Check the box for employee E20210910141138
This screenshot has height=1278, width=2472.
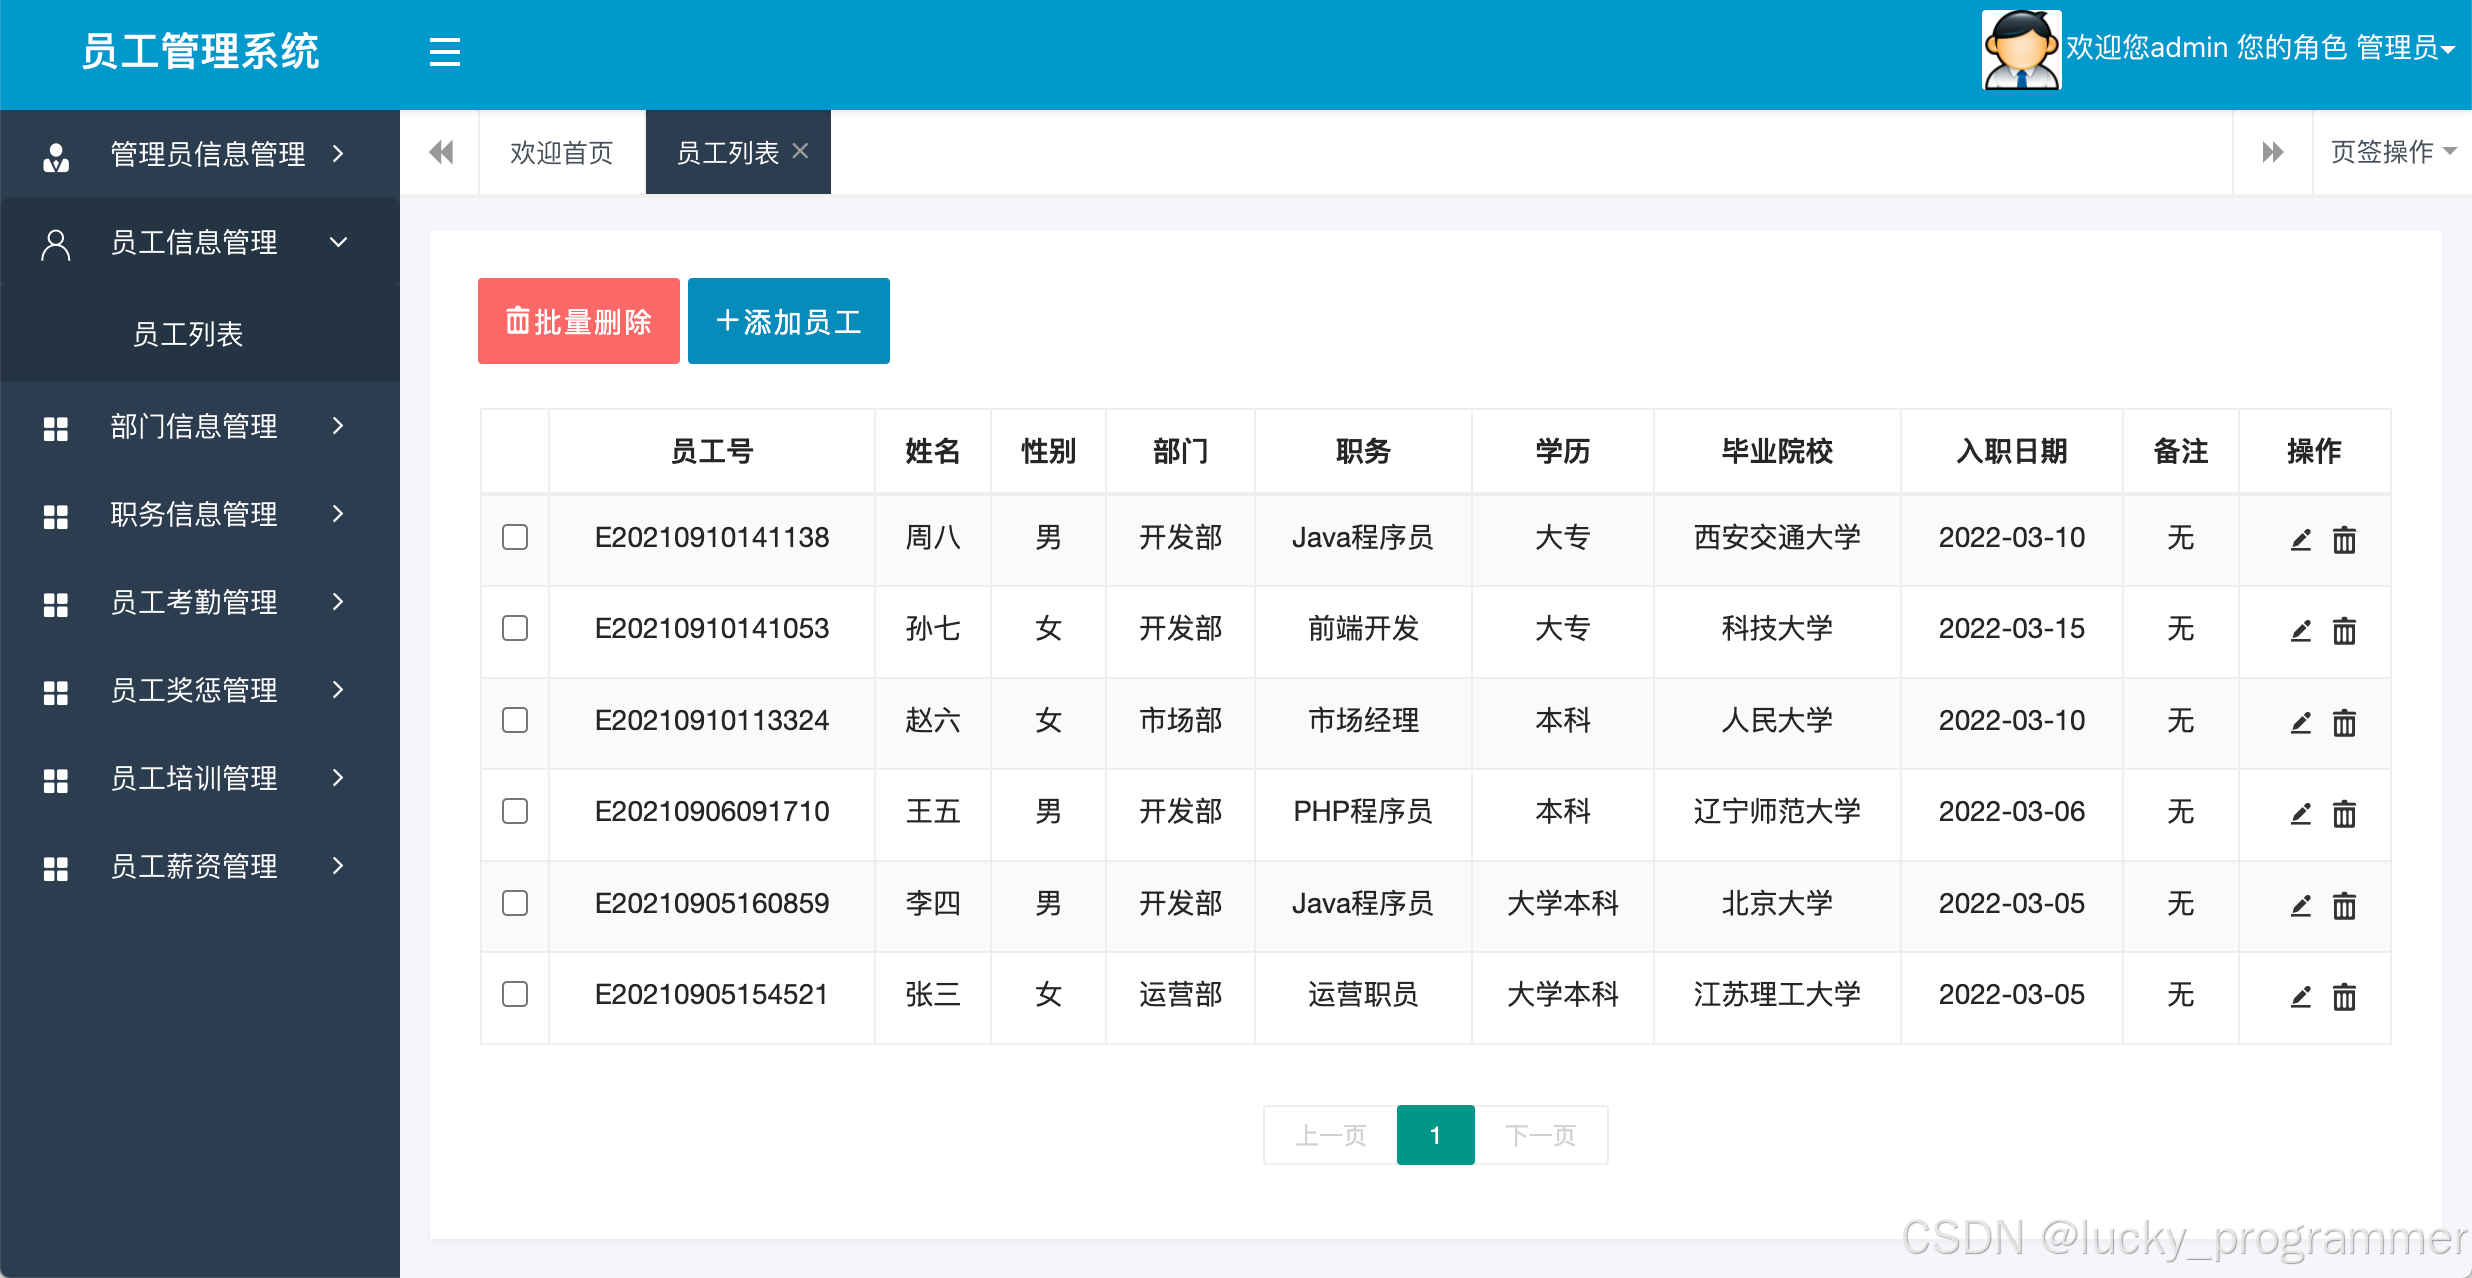(515, 537)
